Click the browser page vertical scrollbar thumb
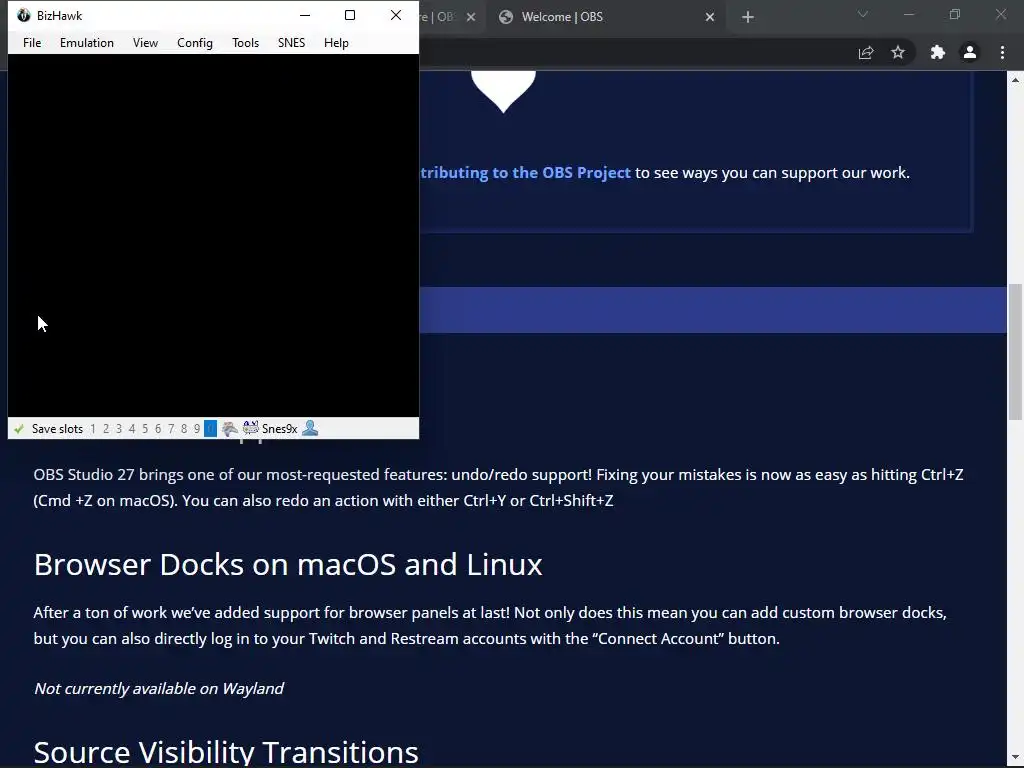This screenshot has width=1024, height=768. 1015,351
